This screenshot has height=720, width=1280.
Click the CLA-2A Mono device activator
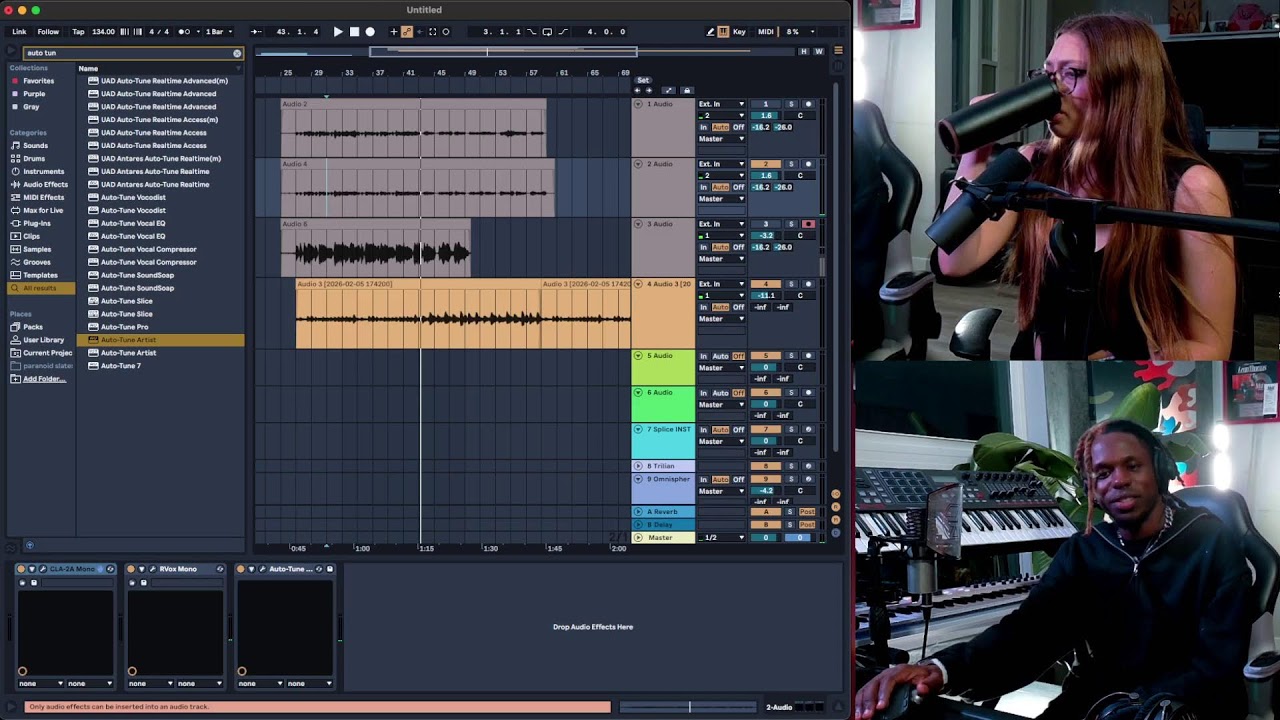[22, 569]
